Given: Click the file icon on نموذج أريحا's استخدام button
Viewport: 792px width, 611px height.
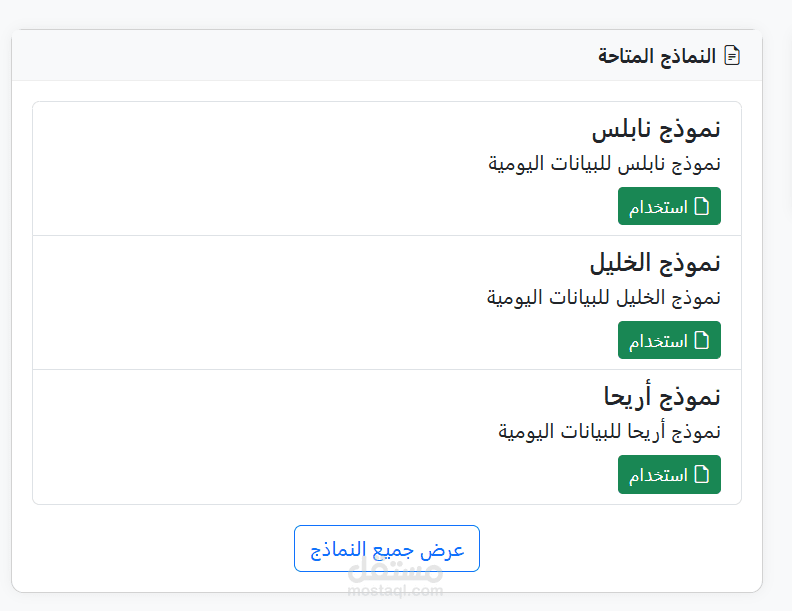Looking at the screenshot, I should tap(702, 475).
